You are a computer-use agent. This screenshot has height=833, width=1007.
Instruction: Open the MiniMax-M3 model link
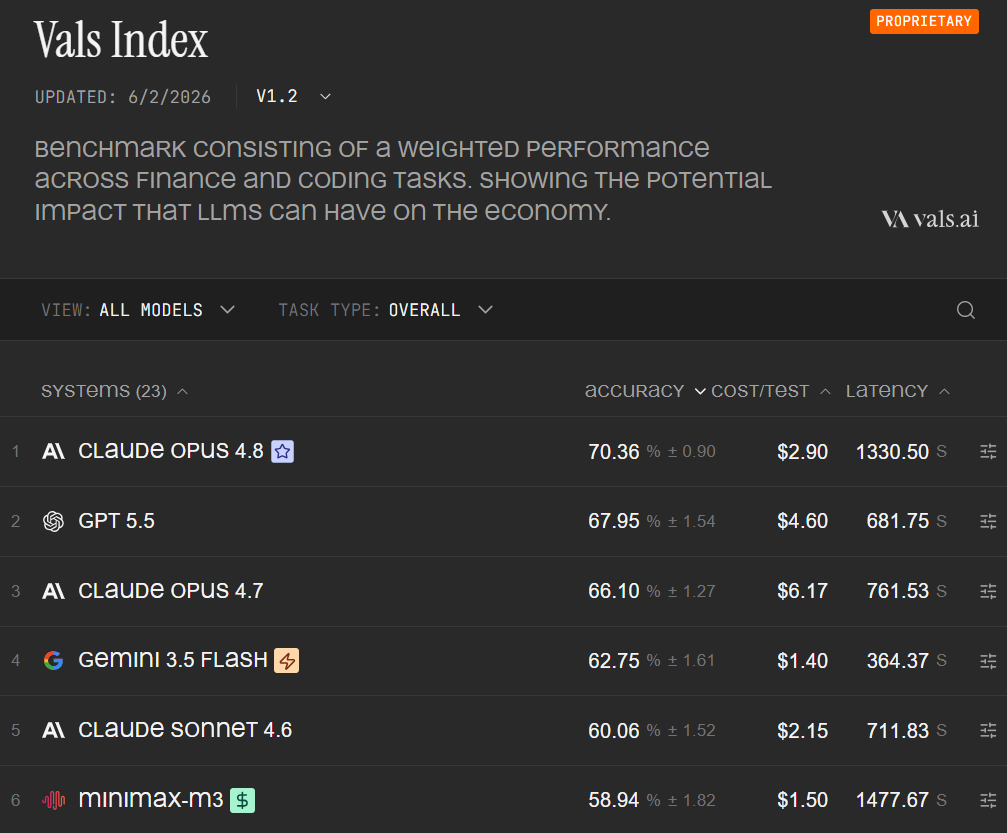point(150,800)
